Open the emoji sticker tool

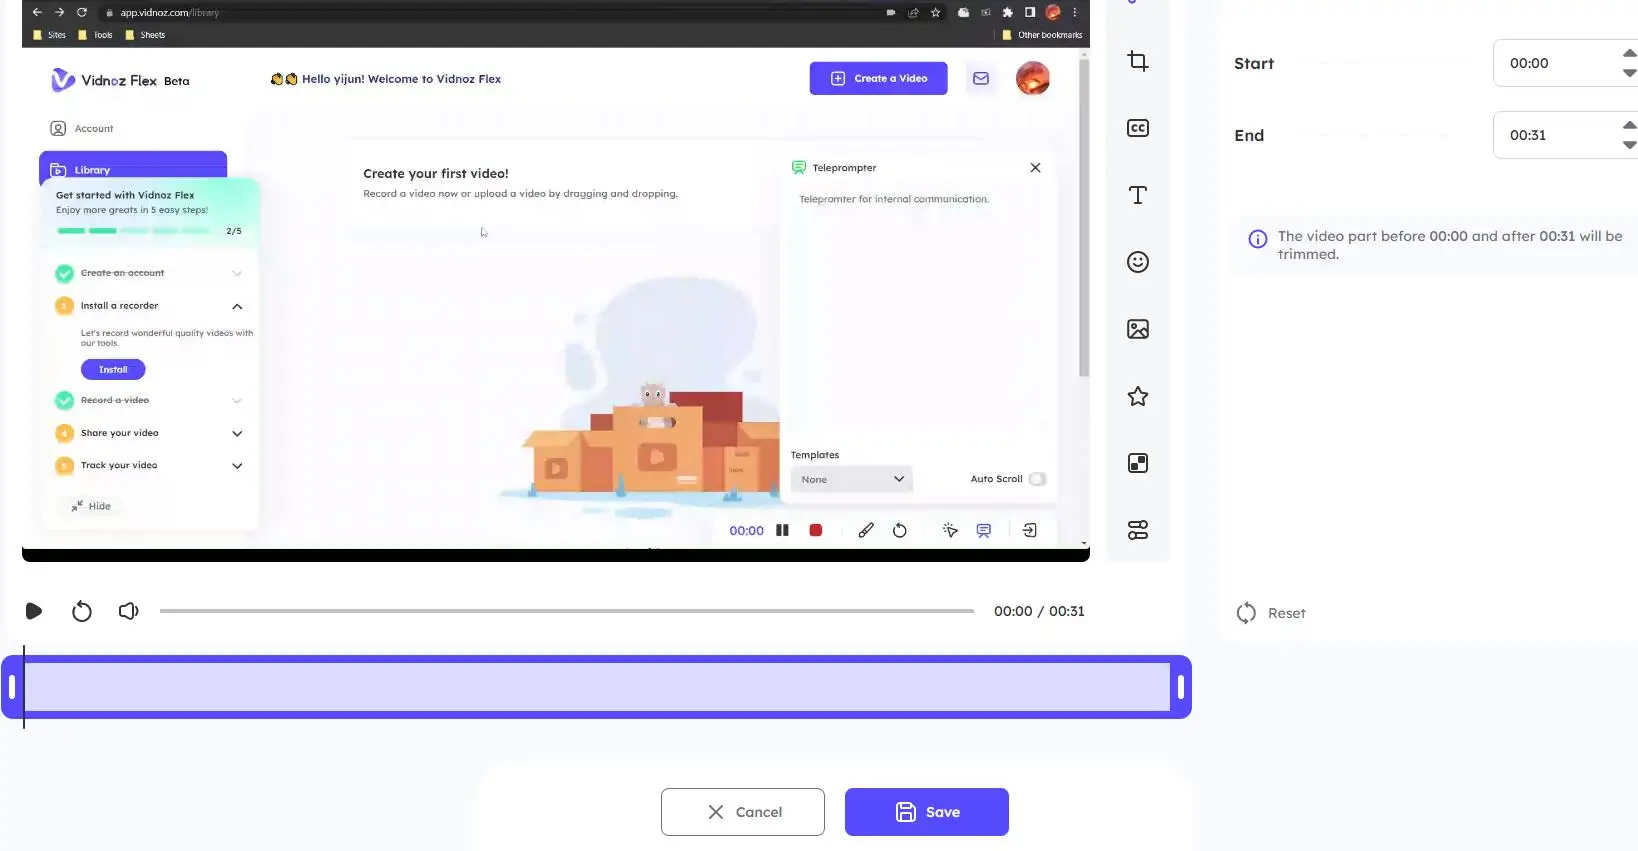click(x=1137, y=262)
